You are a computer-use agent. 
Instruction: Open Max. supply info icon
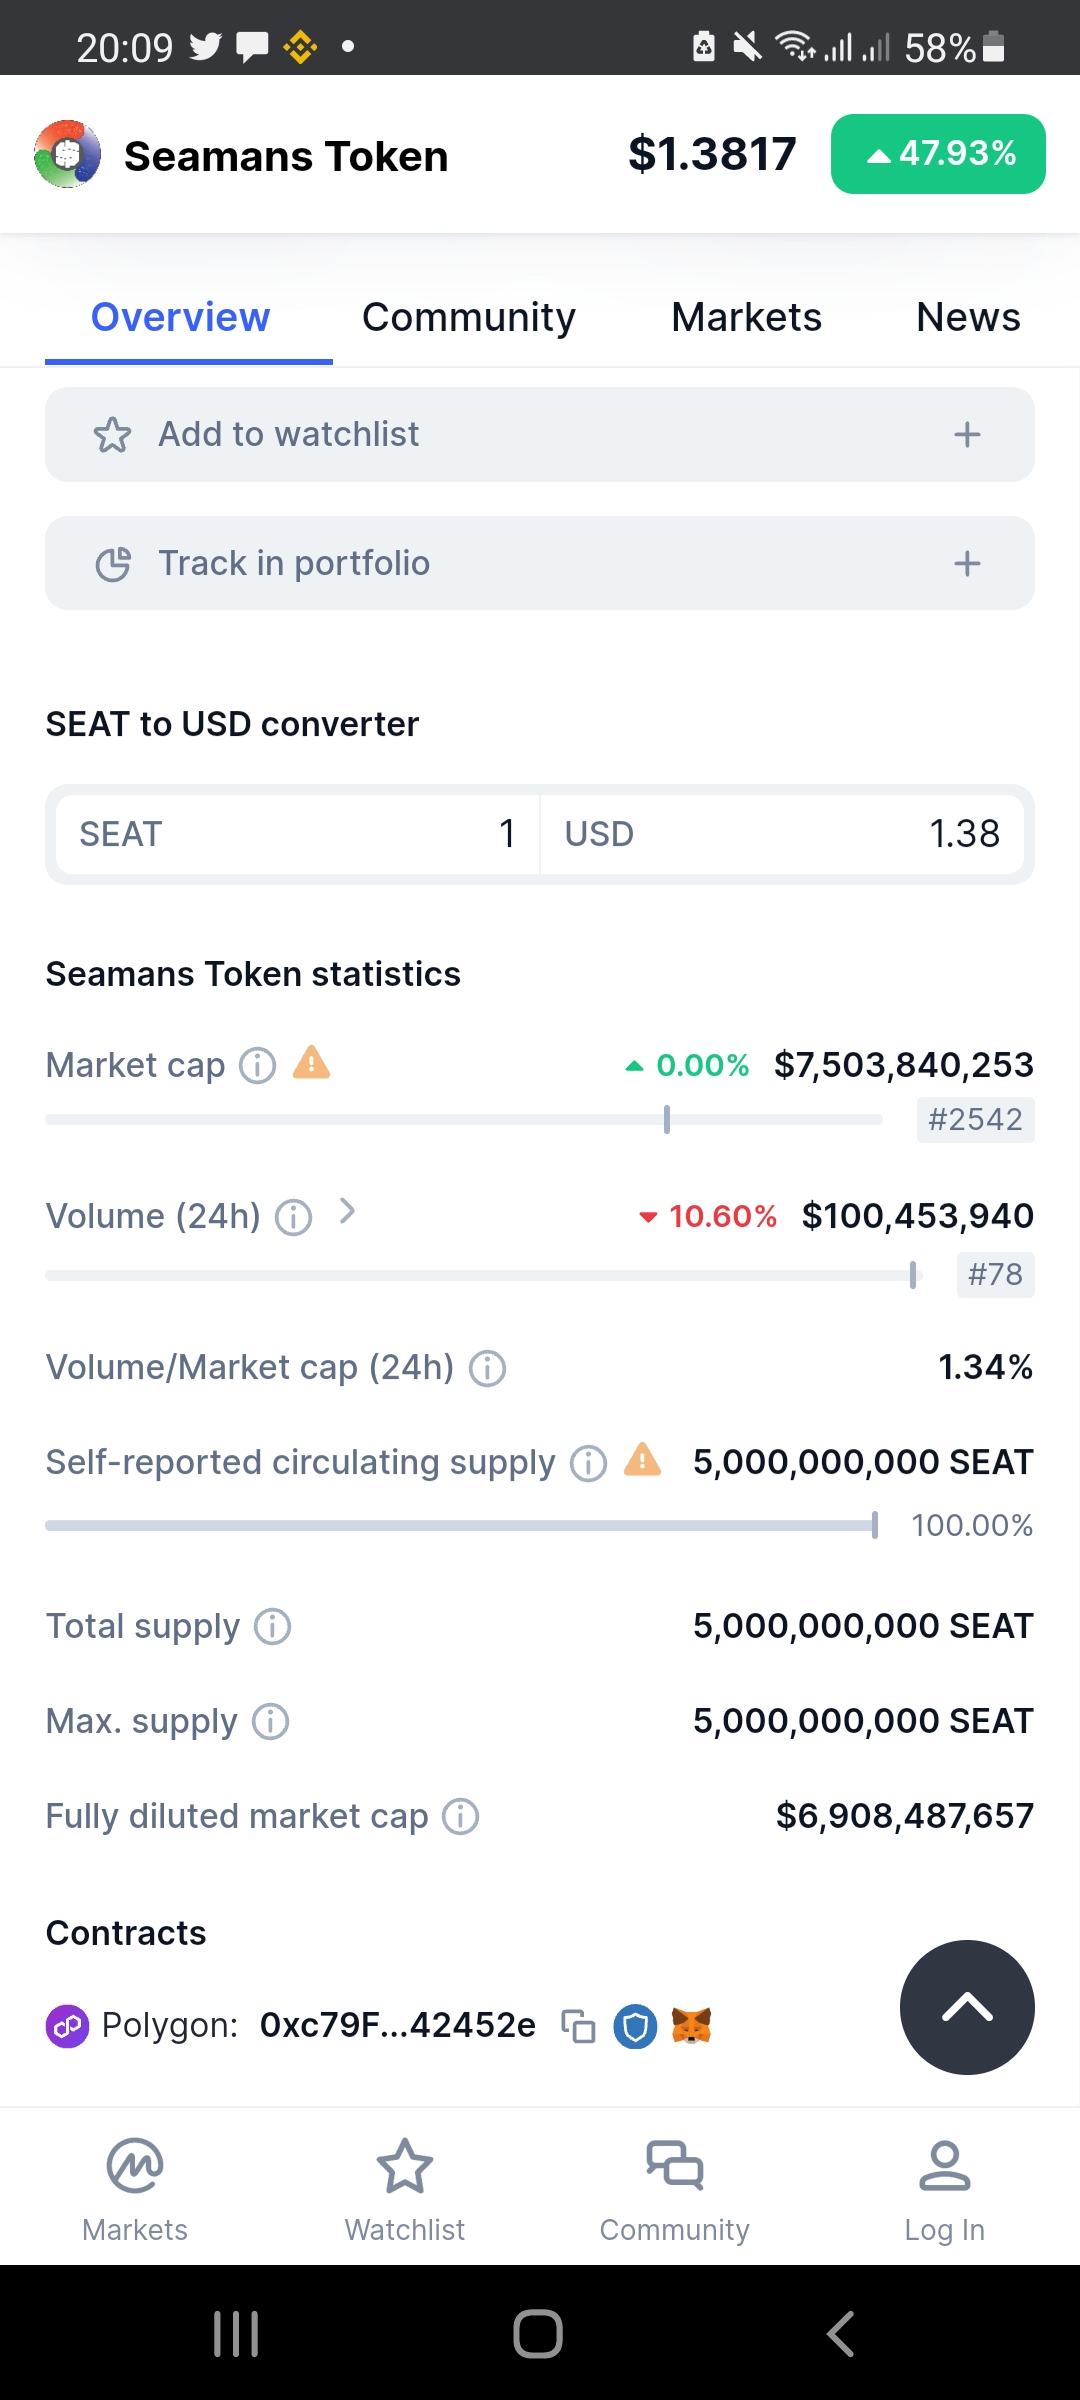[270, 1721]
